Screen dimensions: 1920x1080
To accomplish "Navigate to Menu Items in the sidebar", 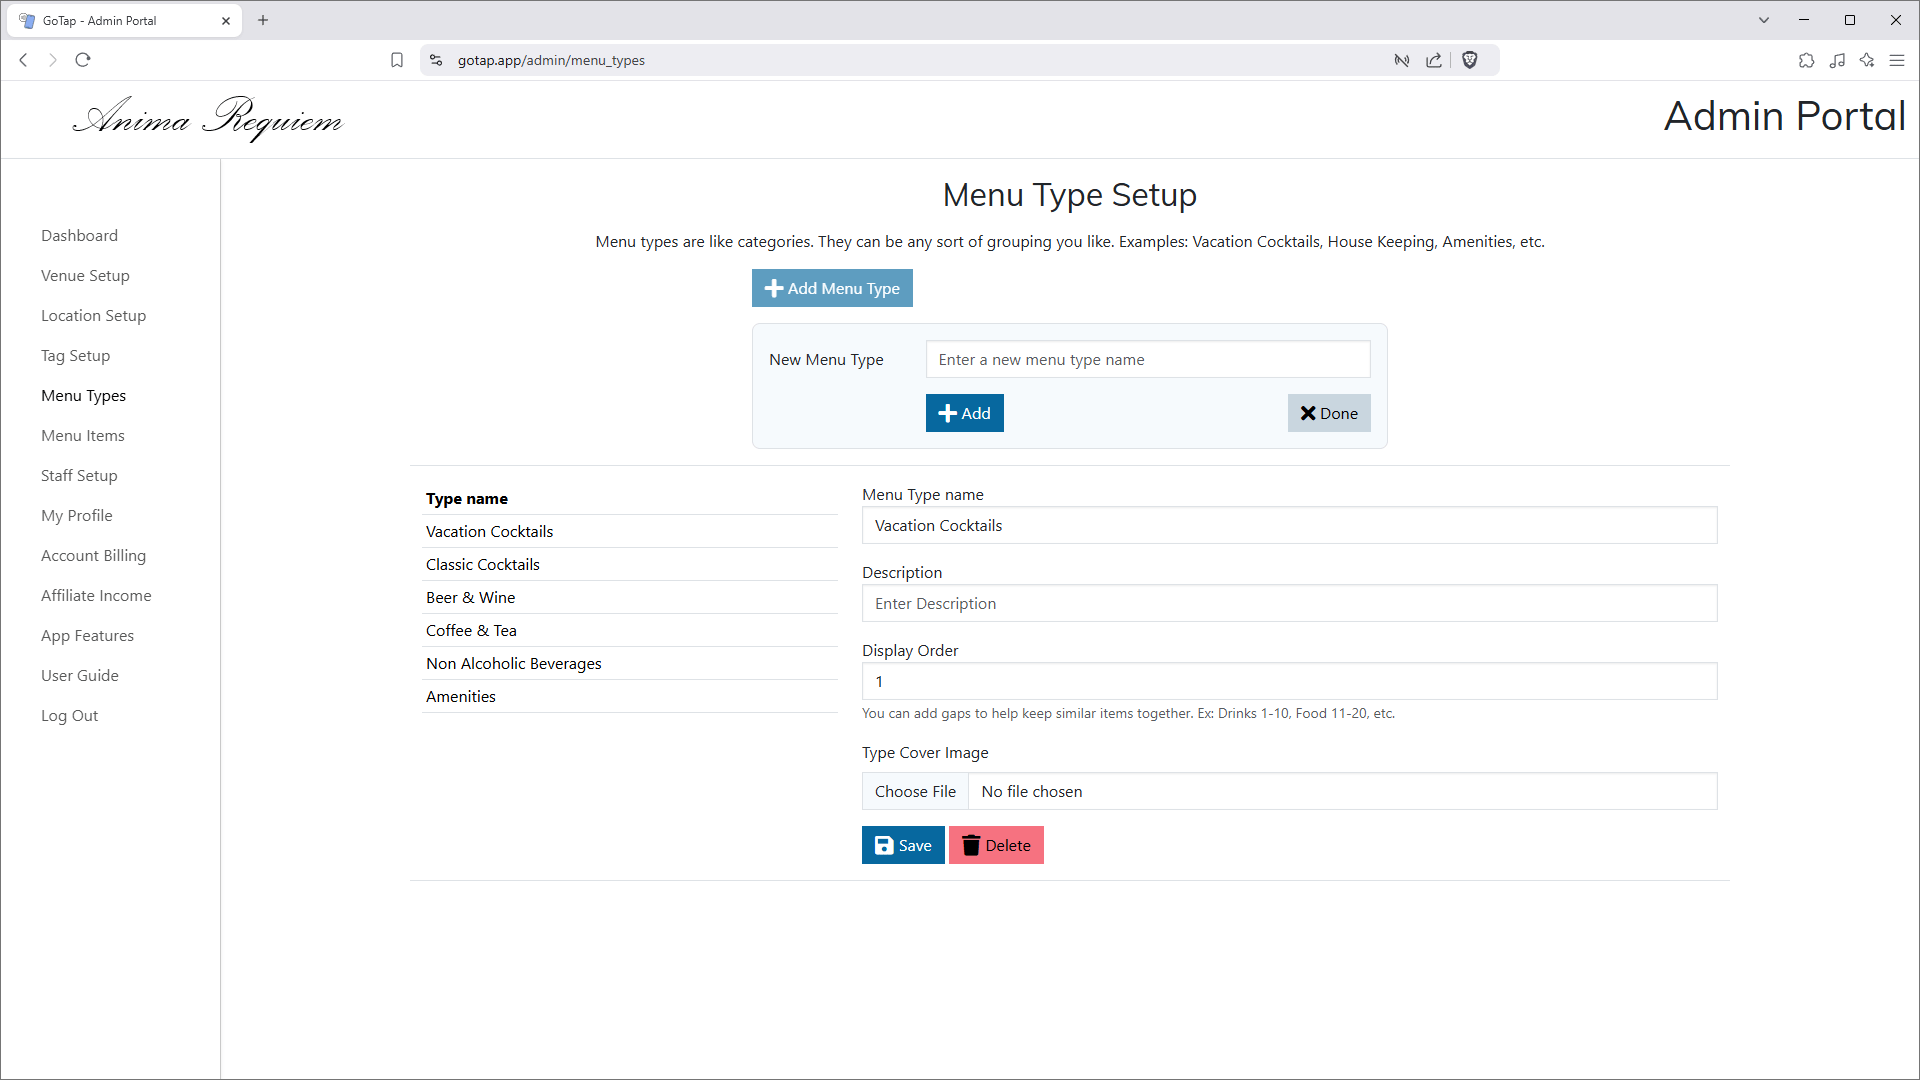I will click(83, 435).
